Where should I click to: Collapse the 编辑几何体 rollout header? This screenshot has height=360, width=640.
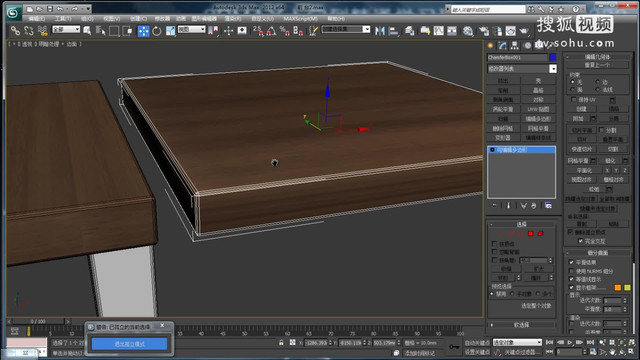pyautogui.click(x=597, y=57)
